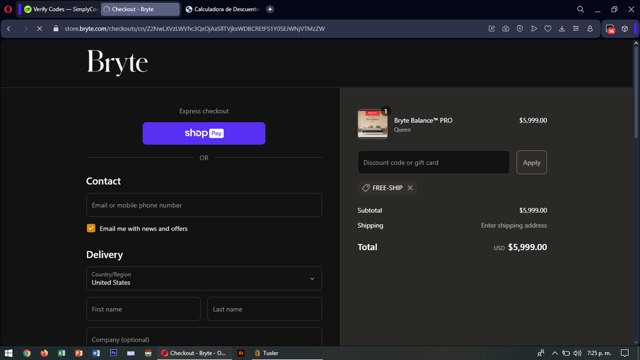The width and height of the screenshot is (640, 360).
Task: Expand the Country/Region dropdown
Action: (x=204, y=278)
